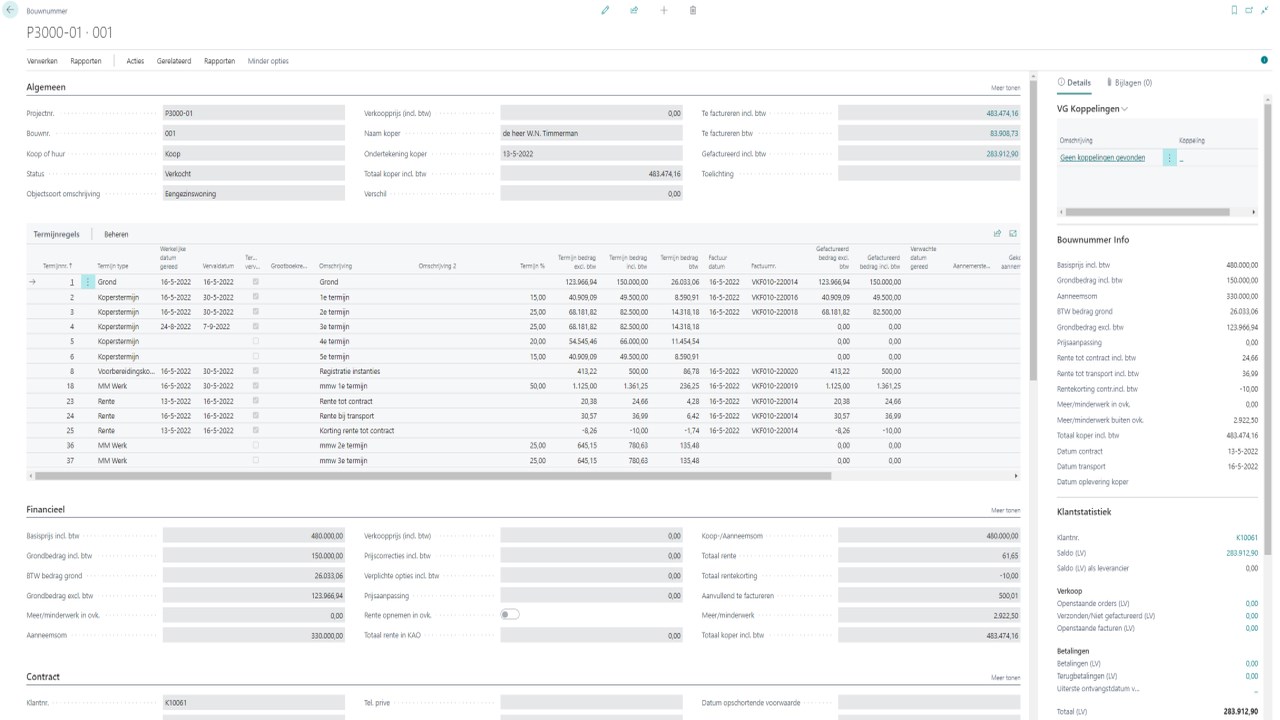Toggle the checkbox for the 2e termijn row
The image size is (1280, 720).
pos(255,312)
